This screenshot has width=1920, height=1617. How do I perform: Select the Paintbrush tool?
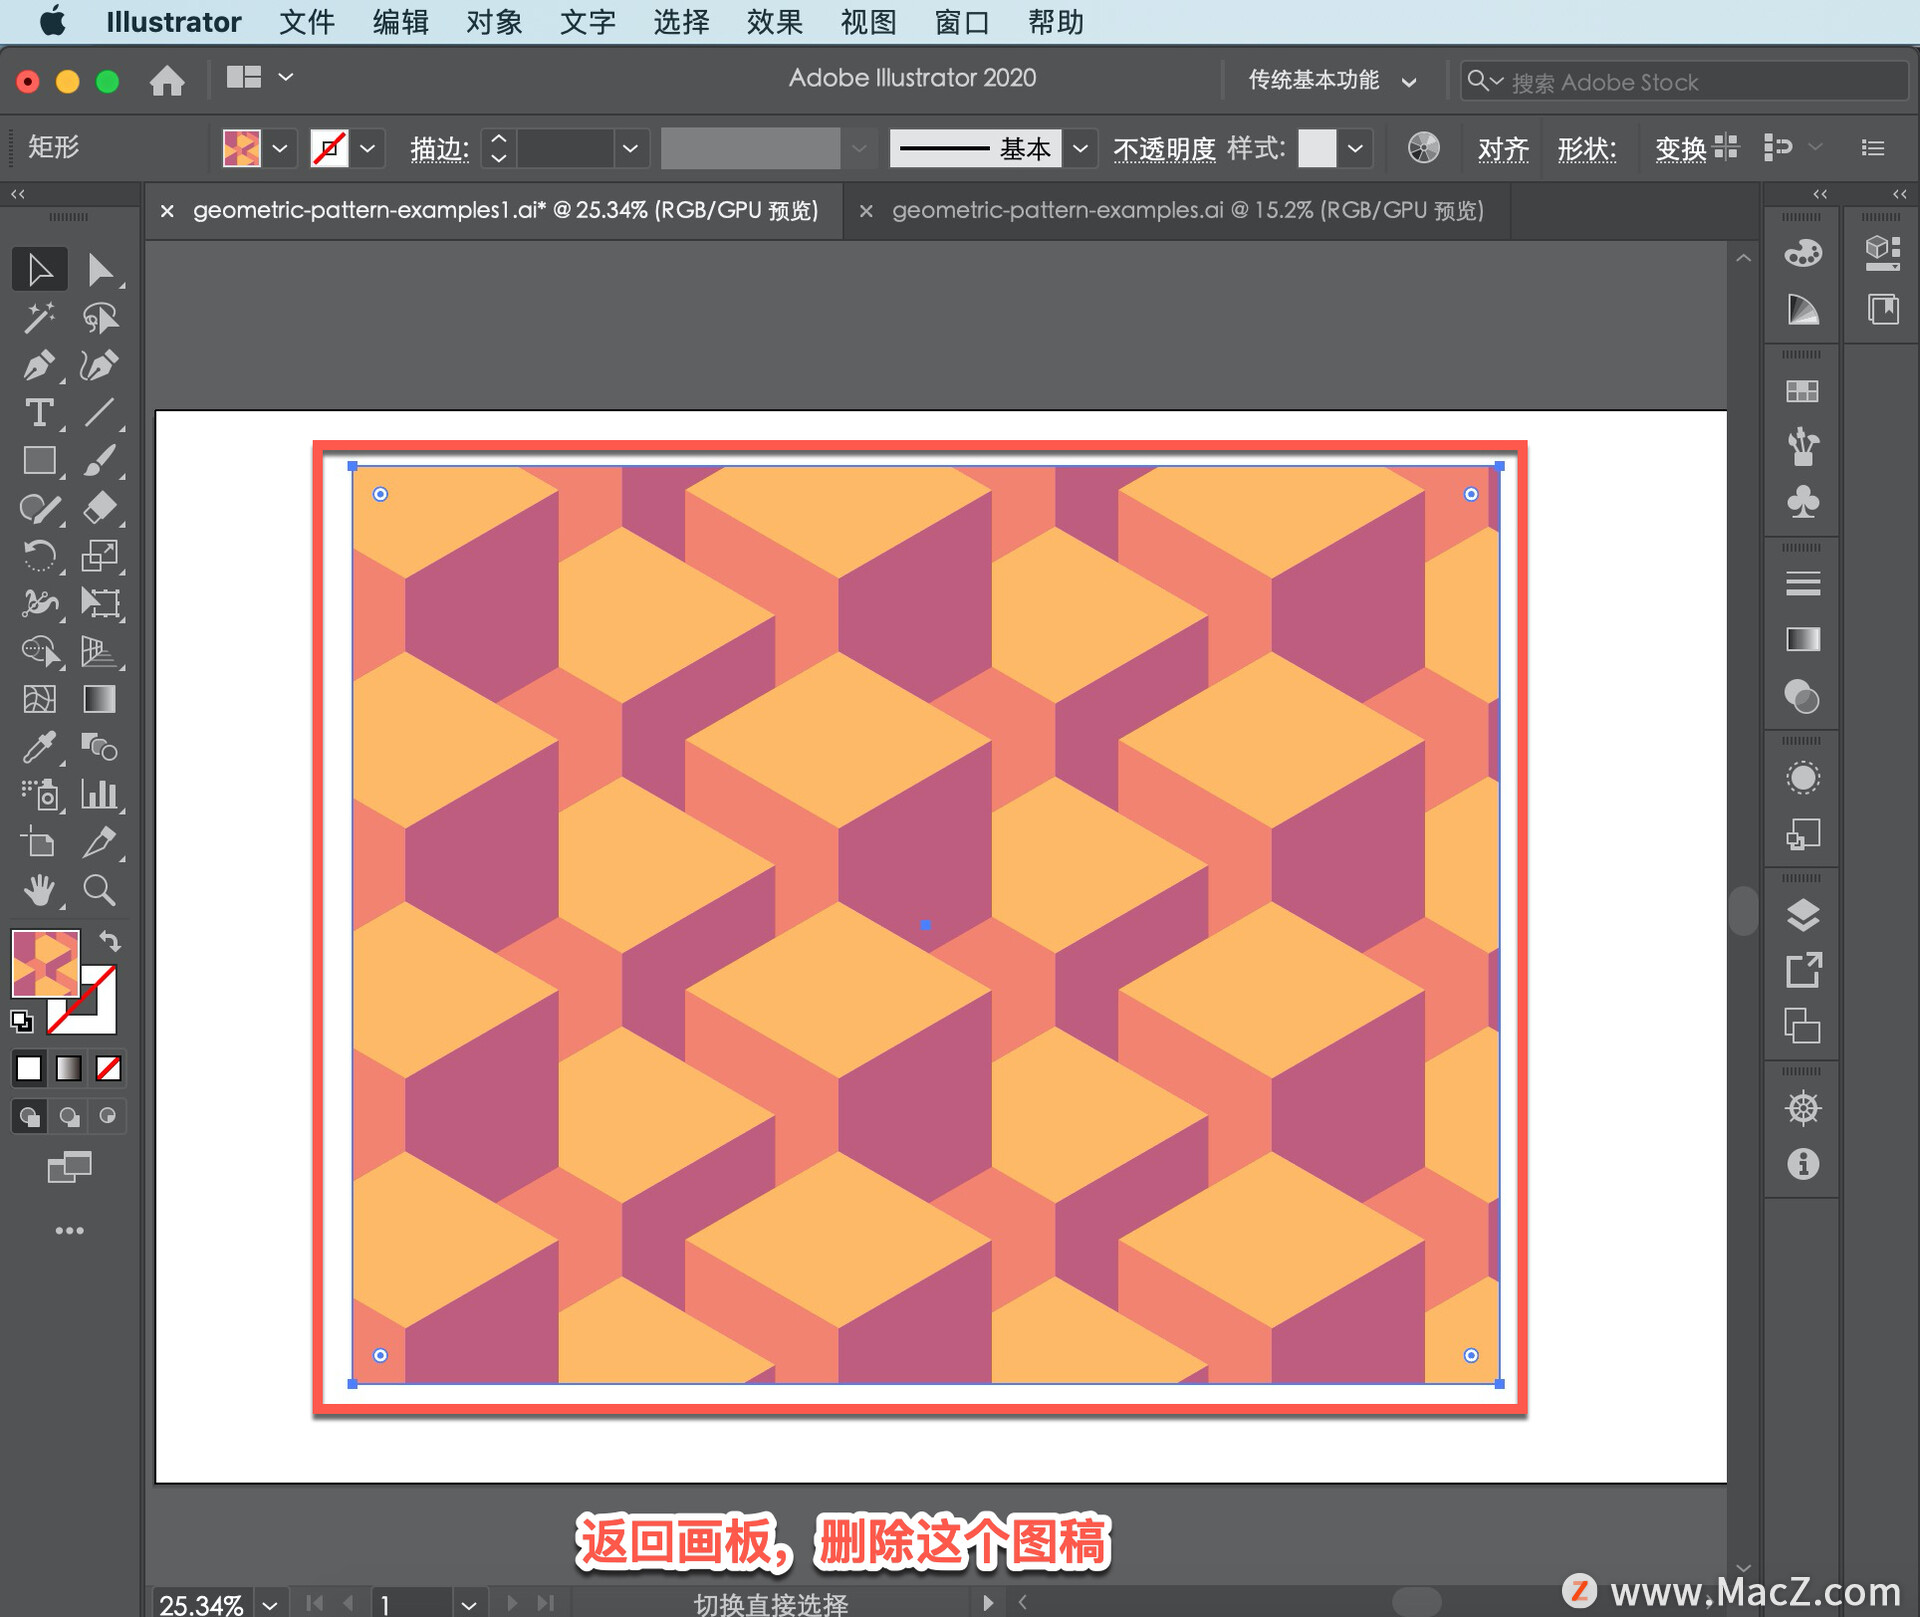(x=99, y=461)
